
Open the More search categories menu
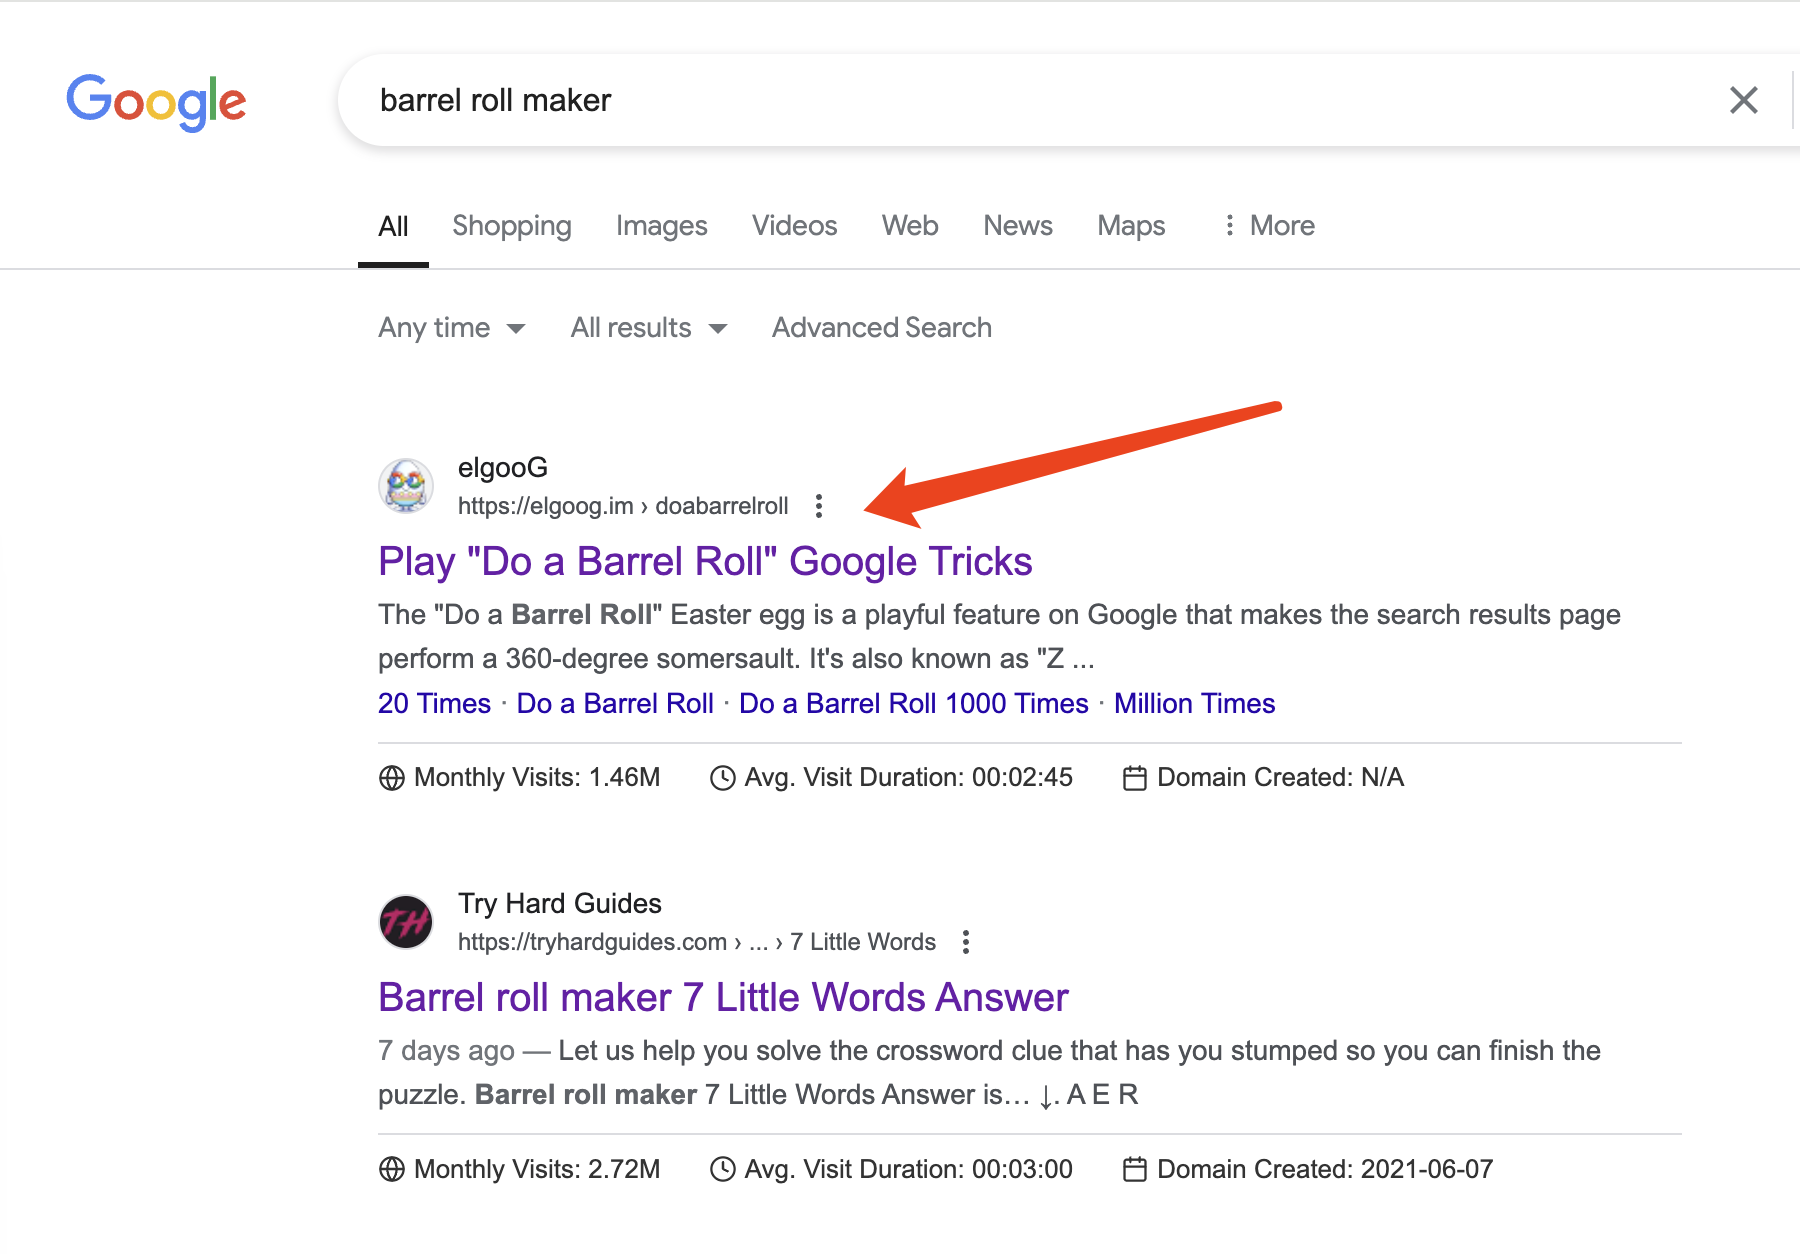[1269, 226]
